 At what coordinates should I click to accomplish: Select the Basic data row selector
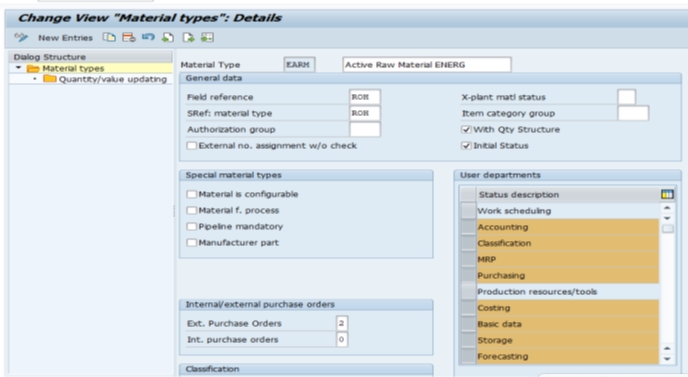click(468, 324)
